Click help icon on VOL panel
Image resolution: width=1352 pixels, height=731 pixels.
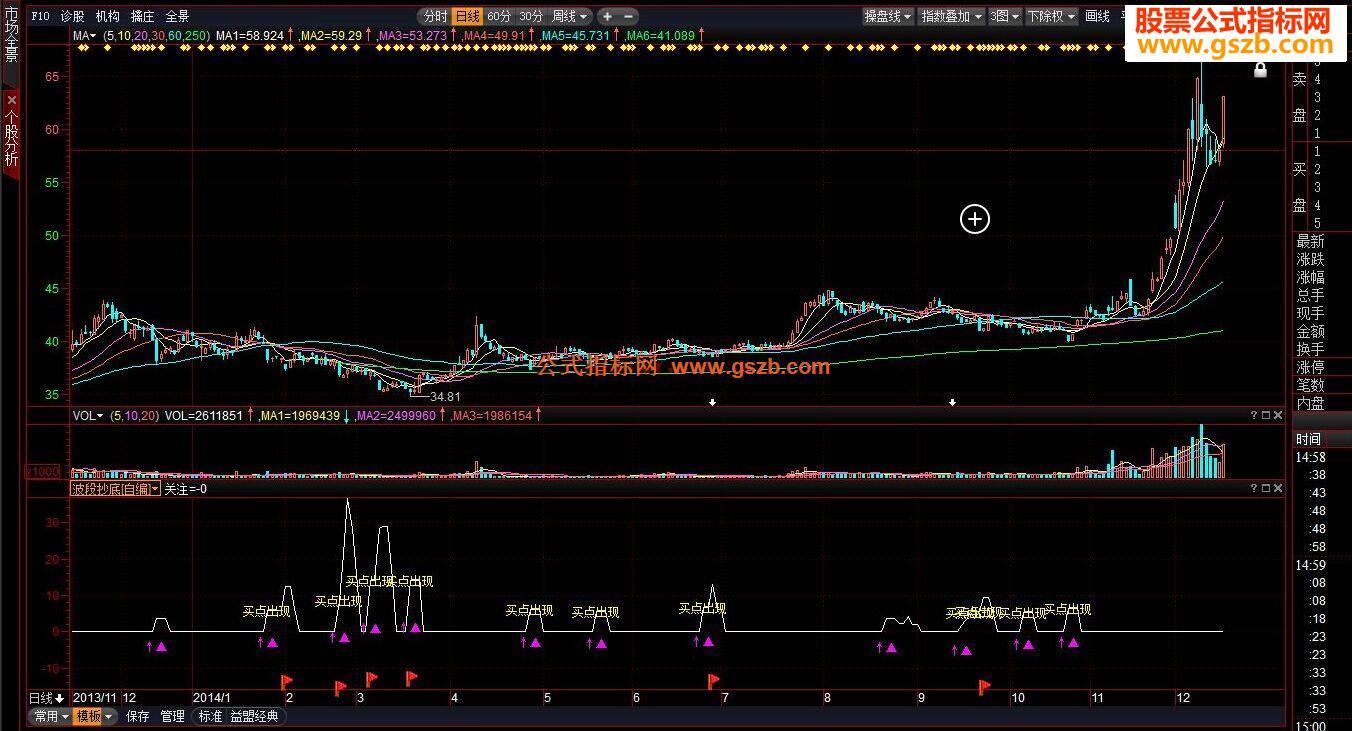pyautogui.click(x=1254, y=415)
